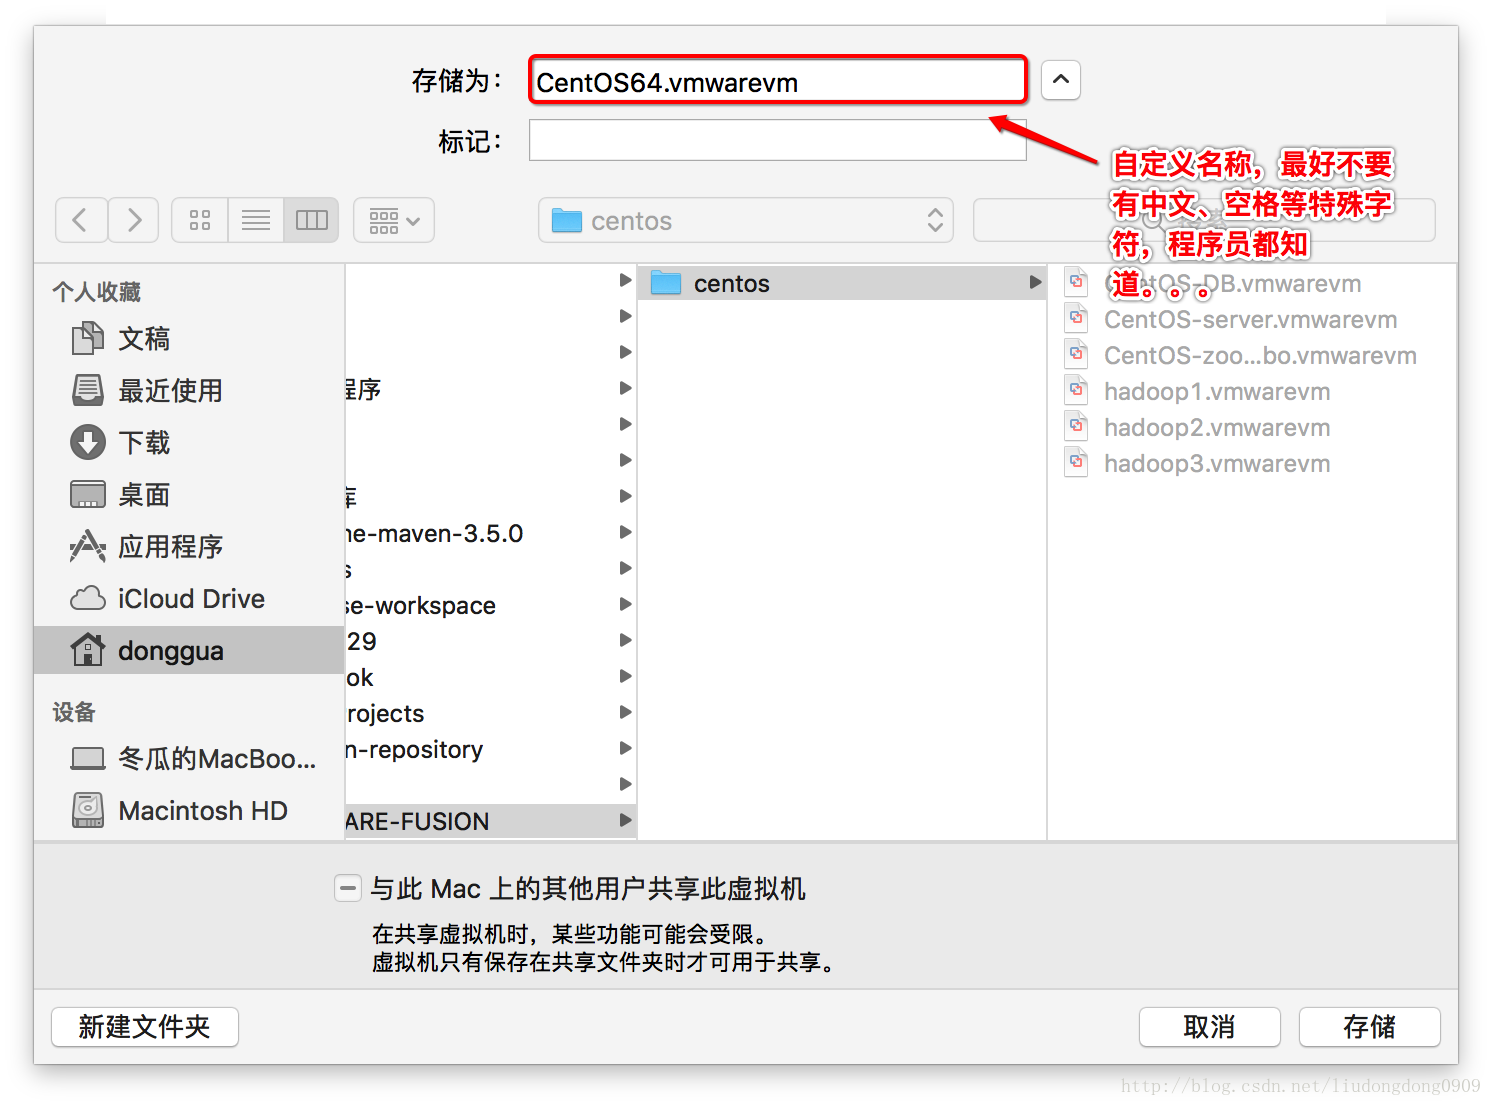Click the iCloud Drive cloud icon

coord(88,598)
